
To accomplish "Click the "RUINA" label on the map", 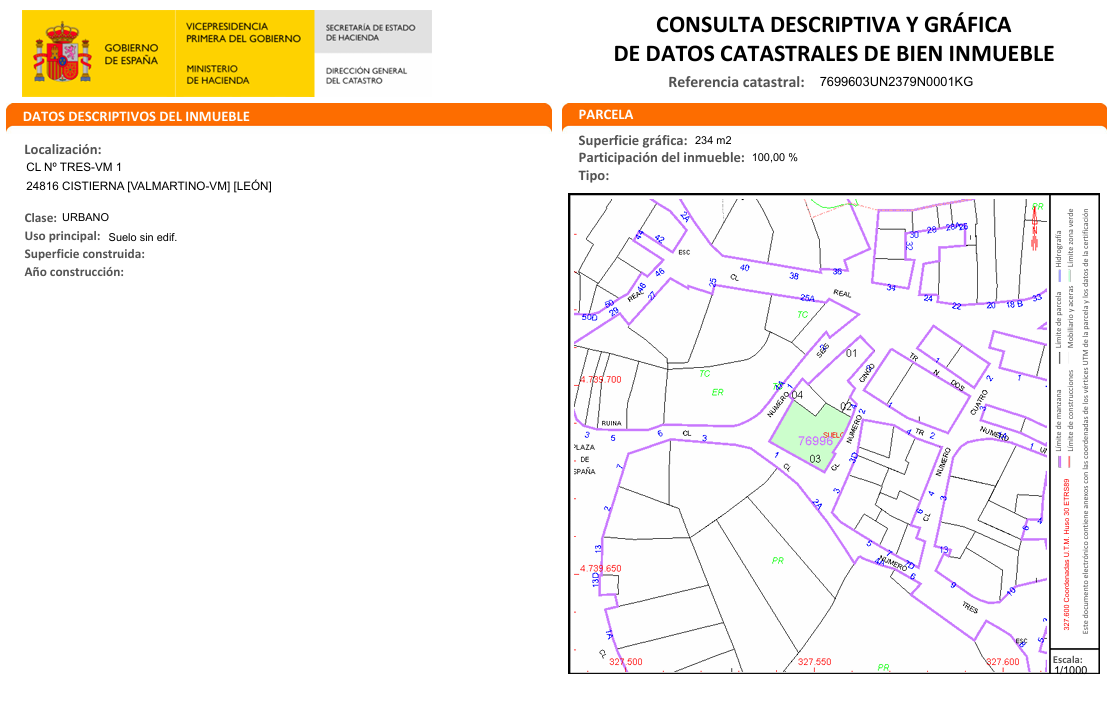I will (611, 424).
